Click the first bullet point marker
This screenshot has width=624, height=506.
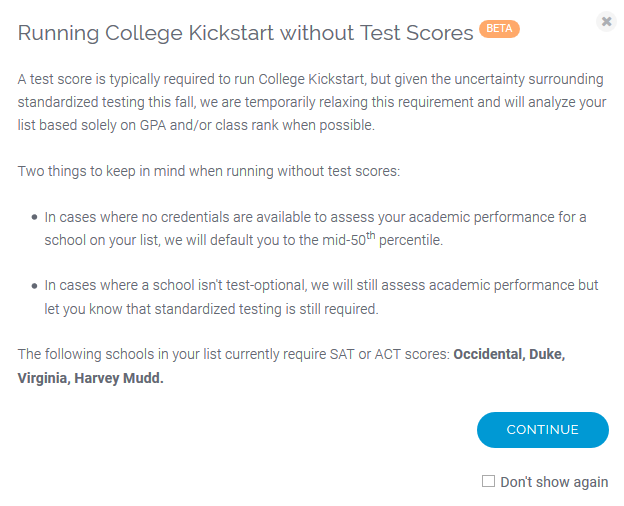[x=35, y=217]
